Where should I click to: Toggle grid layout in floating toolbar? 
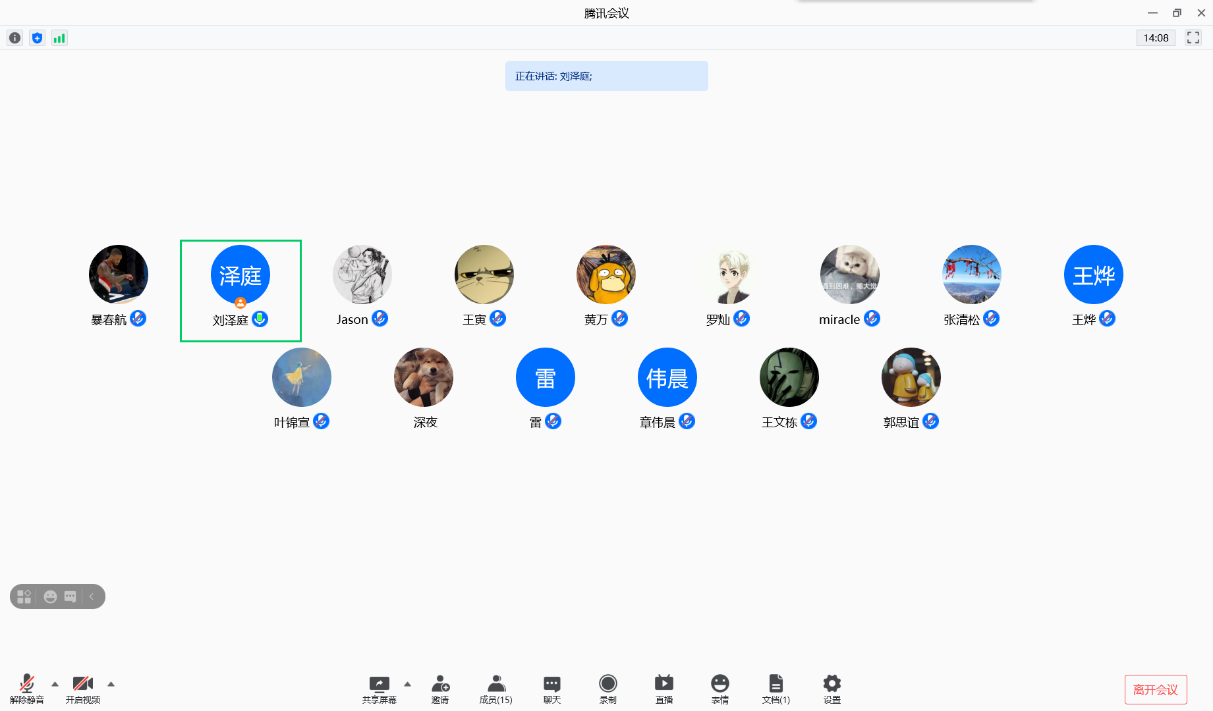point(24,597)
